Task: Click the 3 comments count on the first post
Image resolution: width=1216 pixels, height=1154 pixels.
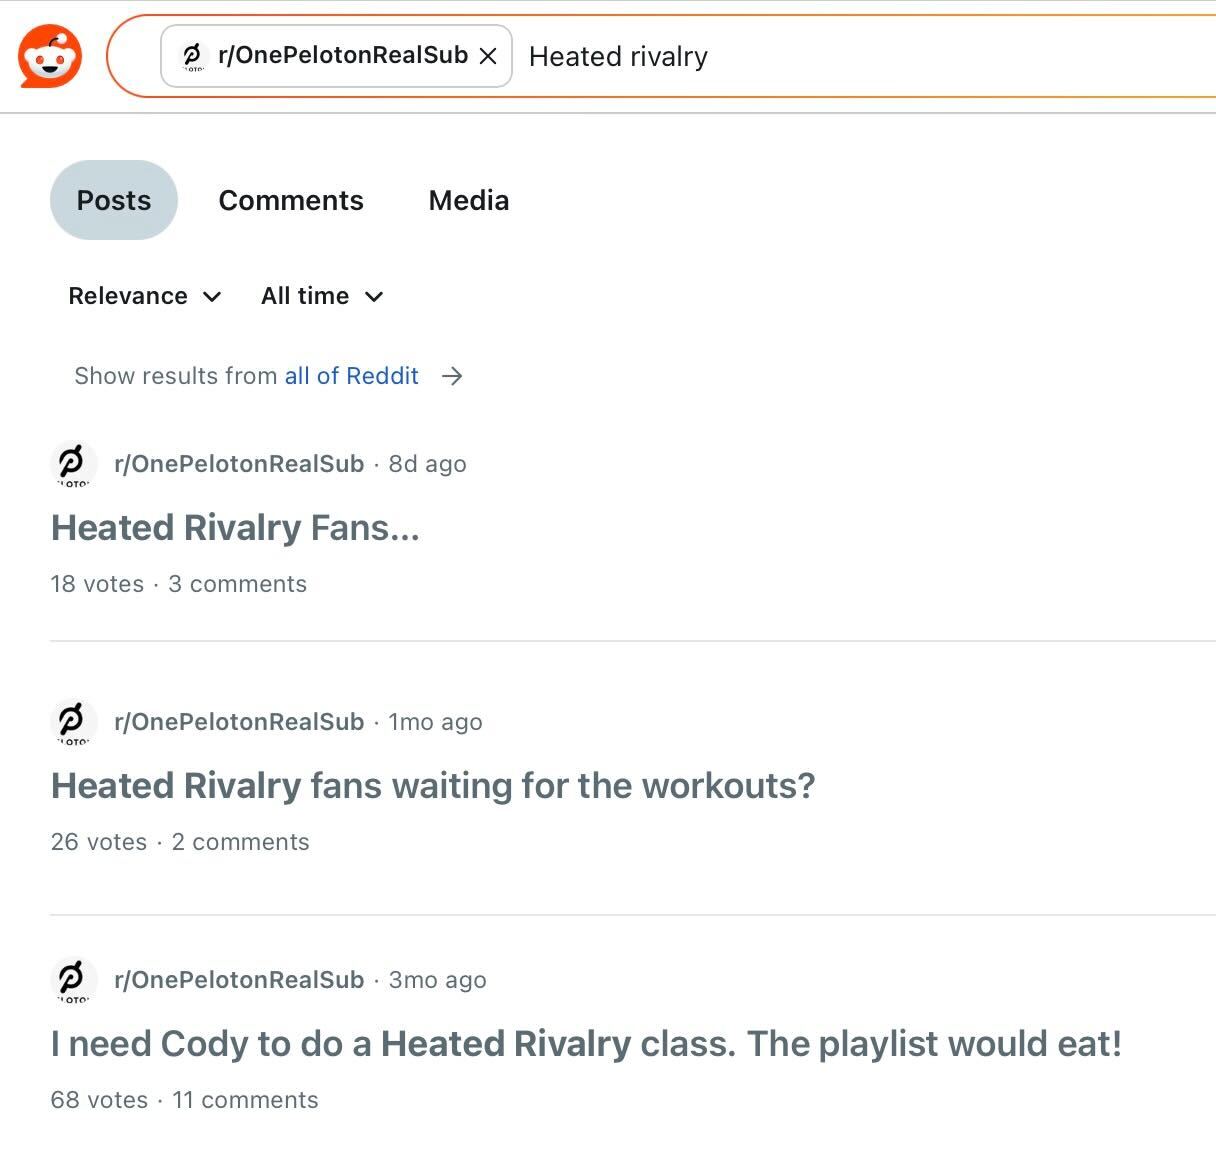Action: pyautogui.click(x=238, y=584)
